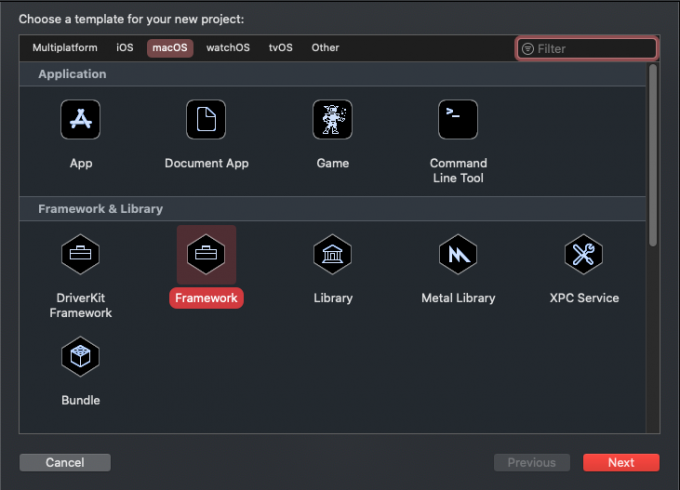The width and height of the screenshot is (680, 490).
Task: Click the filter icon in search field
Action: coord(528,48)
